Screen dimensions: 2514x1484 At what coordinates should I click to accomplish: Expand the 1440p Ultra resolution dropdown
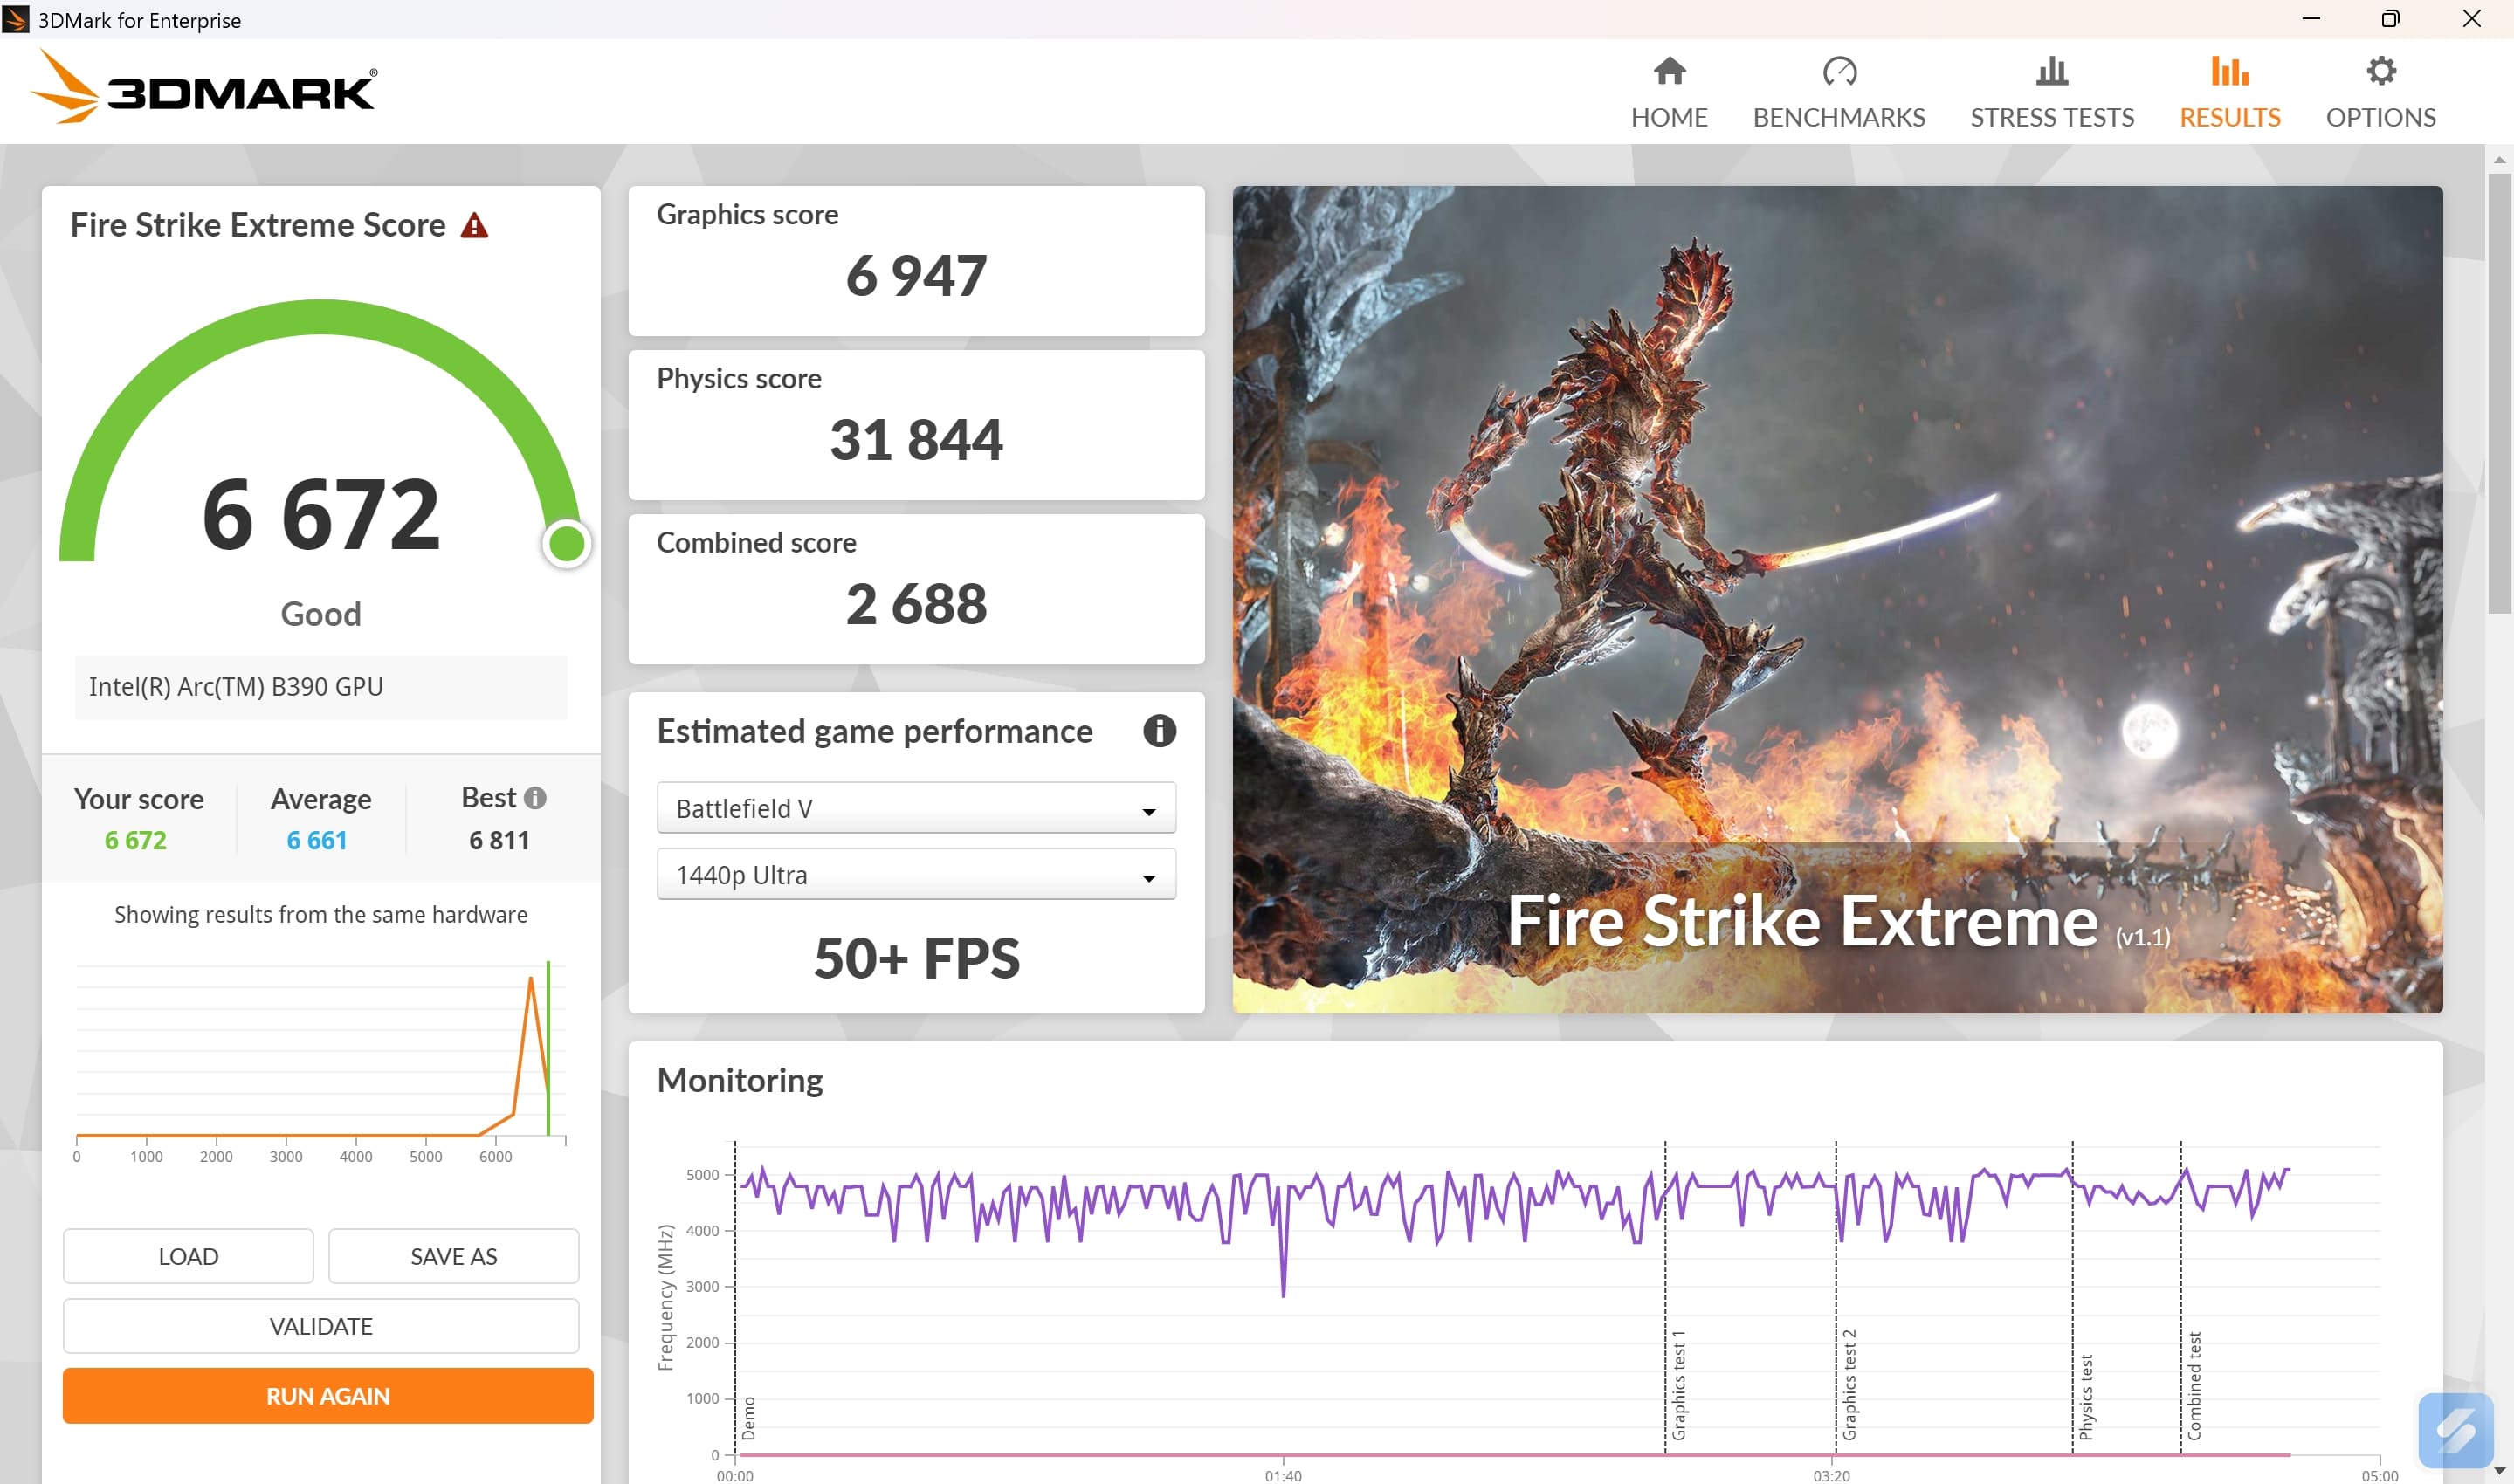[915, 875]
